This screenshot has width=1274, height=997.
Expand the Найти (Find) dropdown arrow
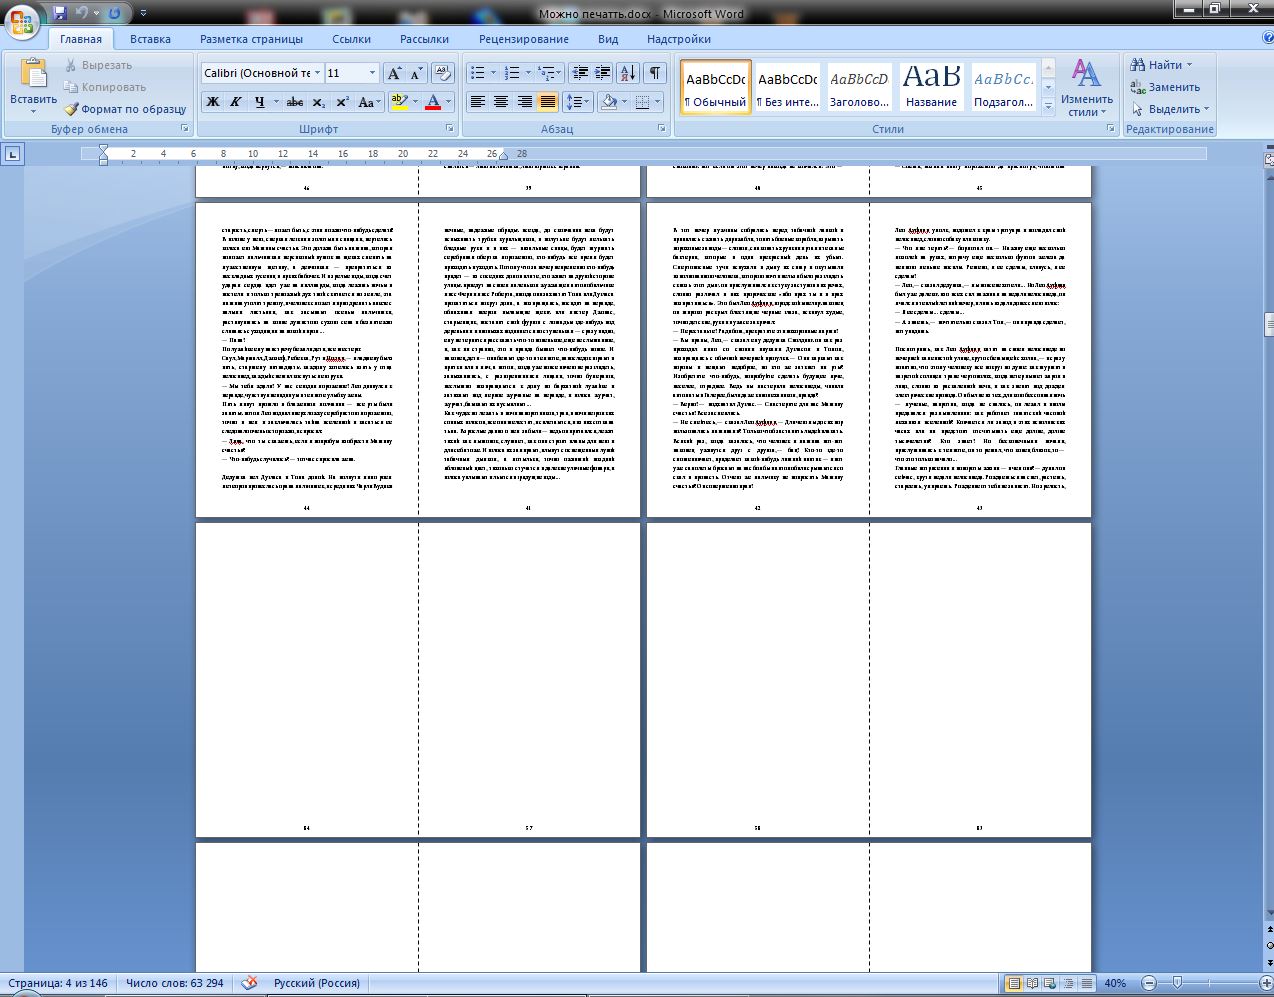(x=1189, y=65)
